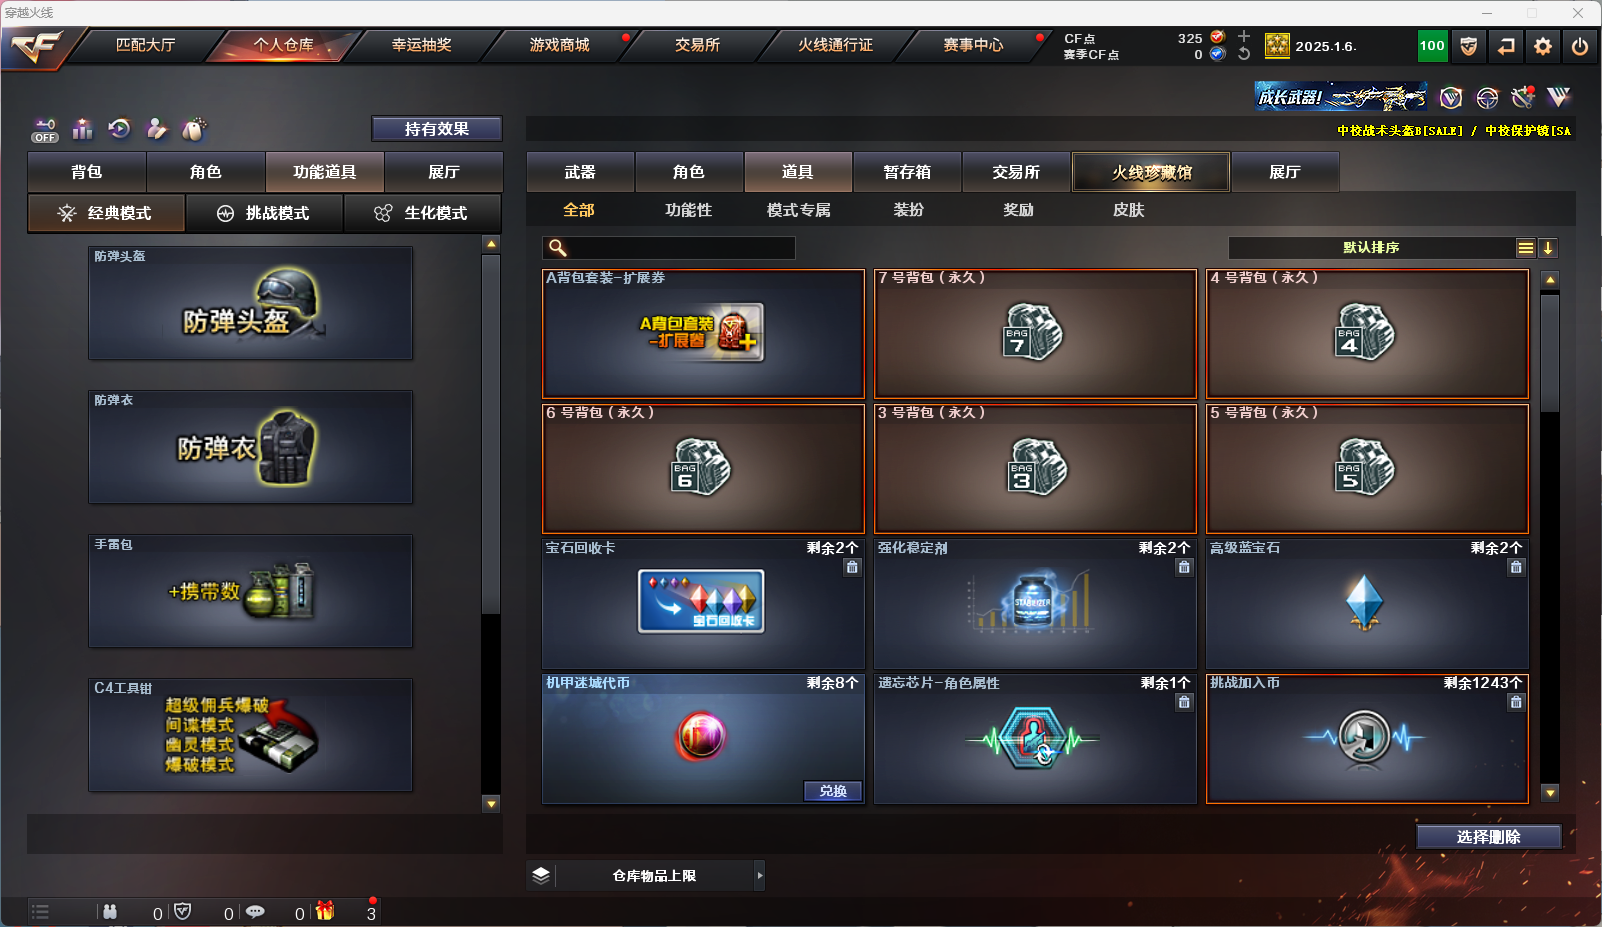Switch to 匹配大厅 tab
This screenshot has width=1602, height=927.
coord(146,45)
